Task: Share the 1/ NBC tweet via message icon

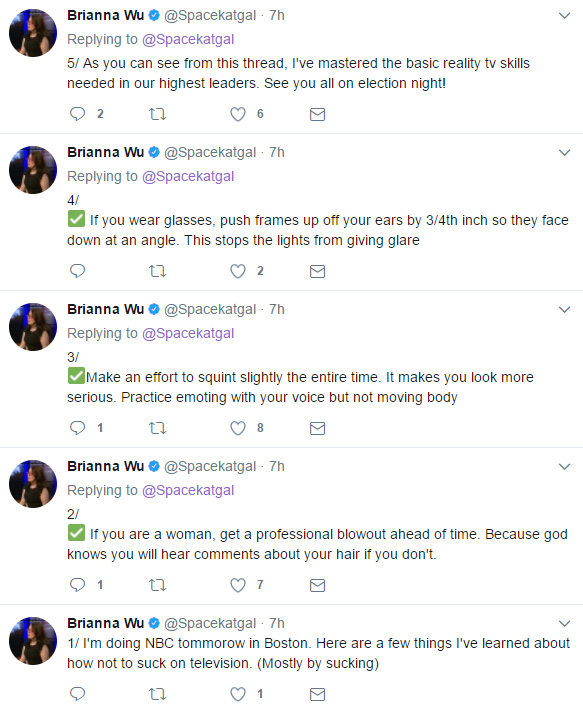Action: [317, 694]
